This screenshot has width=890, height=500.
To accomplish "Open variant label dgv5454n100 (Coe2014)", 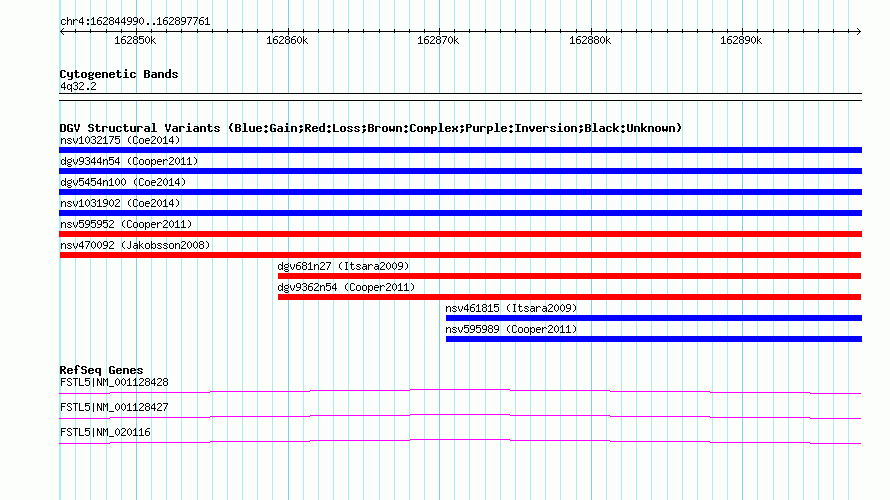I will click(123, 182).
